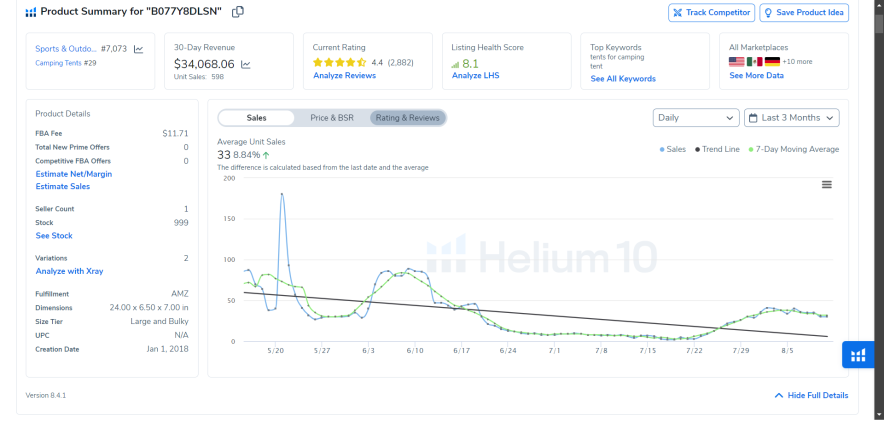This screenshot has height=423, width=884.
Task: Open revenue trend chart icon beside $34,068.06
Action: pyautogui.click(x=246, y=65)
